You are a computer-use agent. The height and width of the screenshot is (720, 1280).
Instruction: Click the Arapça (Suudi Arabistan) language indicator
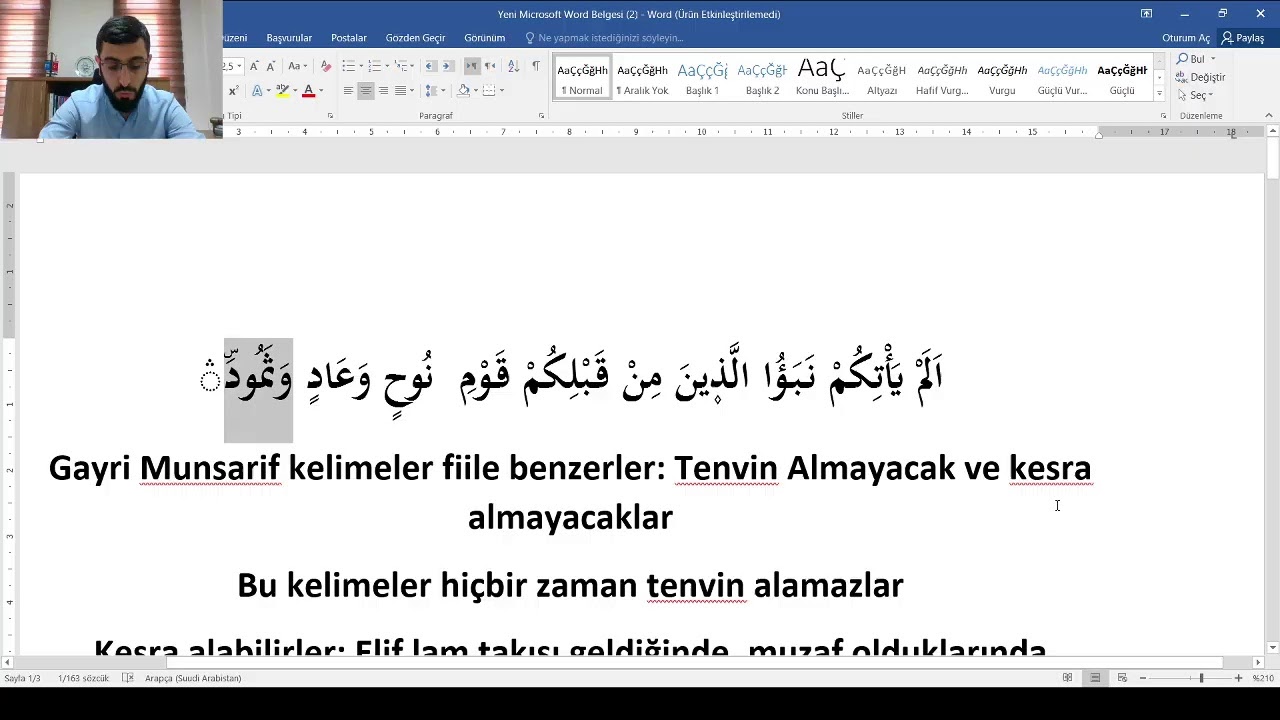pos(193,678)
